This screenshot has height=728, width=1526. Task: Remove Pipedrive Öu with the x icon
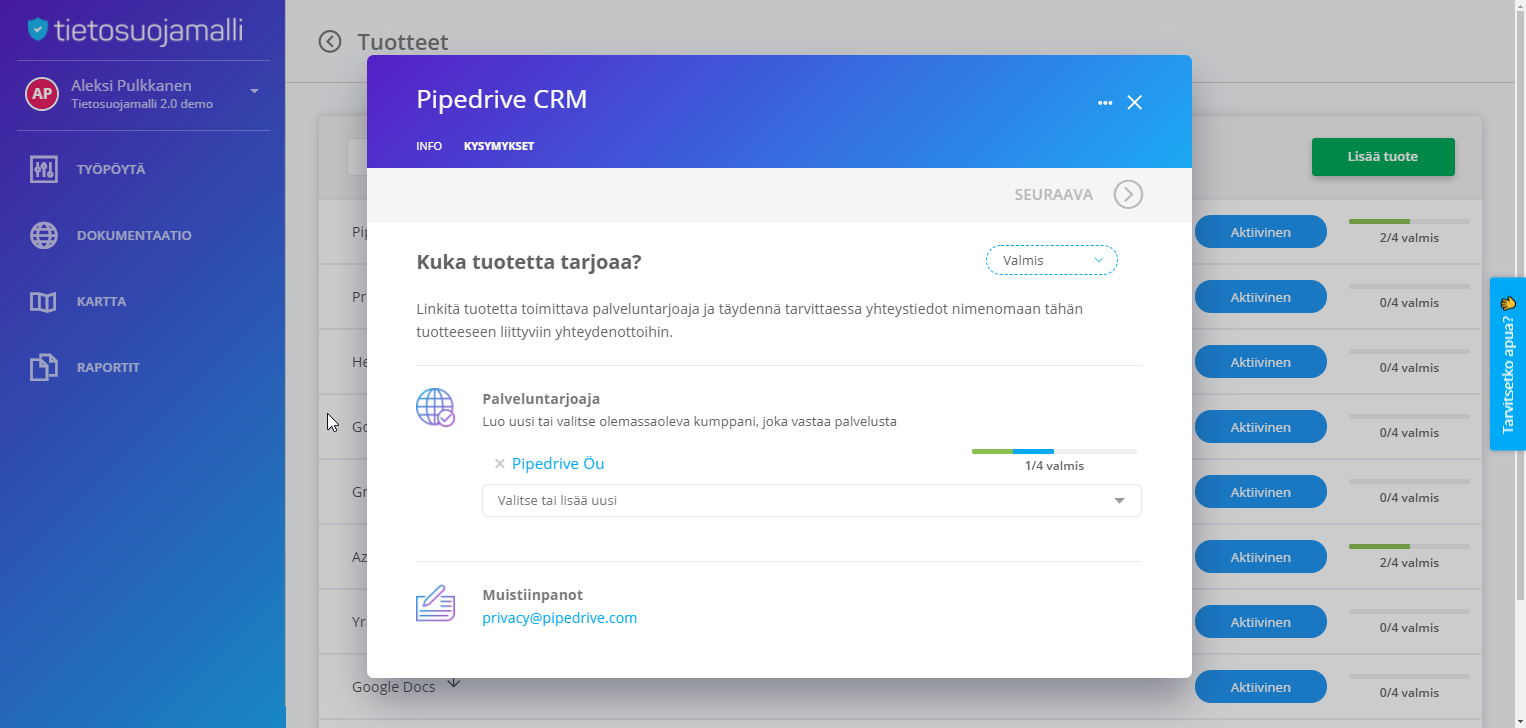click(499, 464)
